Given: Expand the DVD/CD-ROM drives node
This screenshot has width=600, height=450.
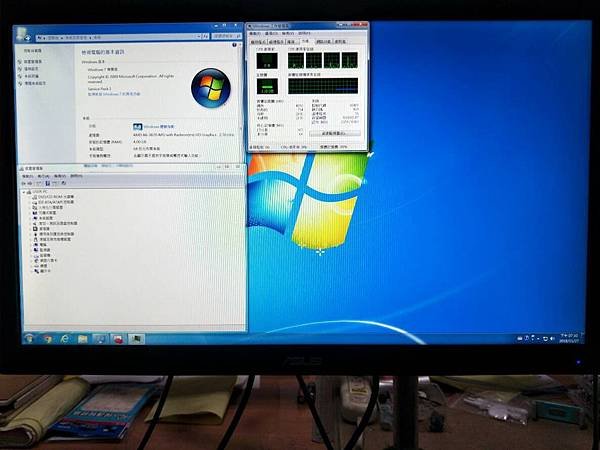Looking at the screenshot, I should [31, 197].
